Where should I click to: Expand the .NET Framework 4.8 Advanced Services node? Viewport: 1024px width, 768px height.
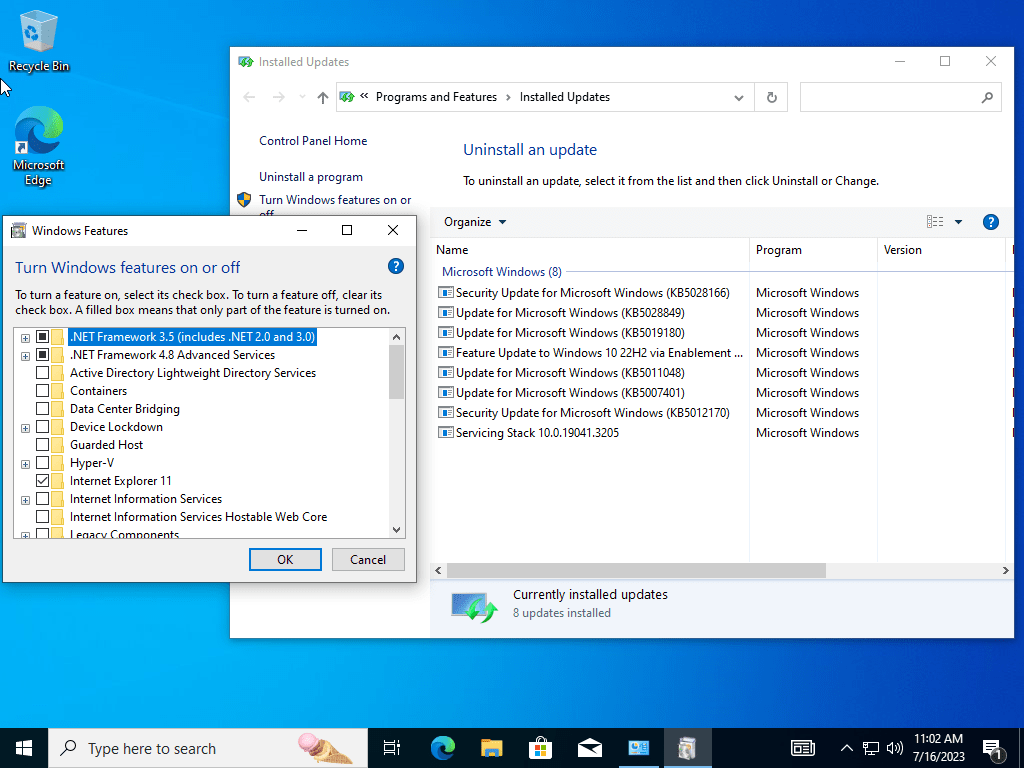[25, 356]
